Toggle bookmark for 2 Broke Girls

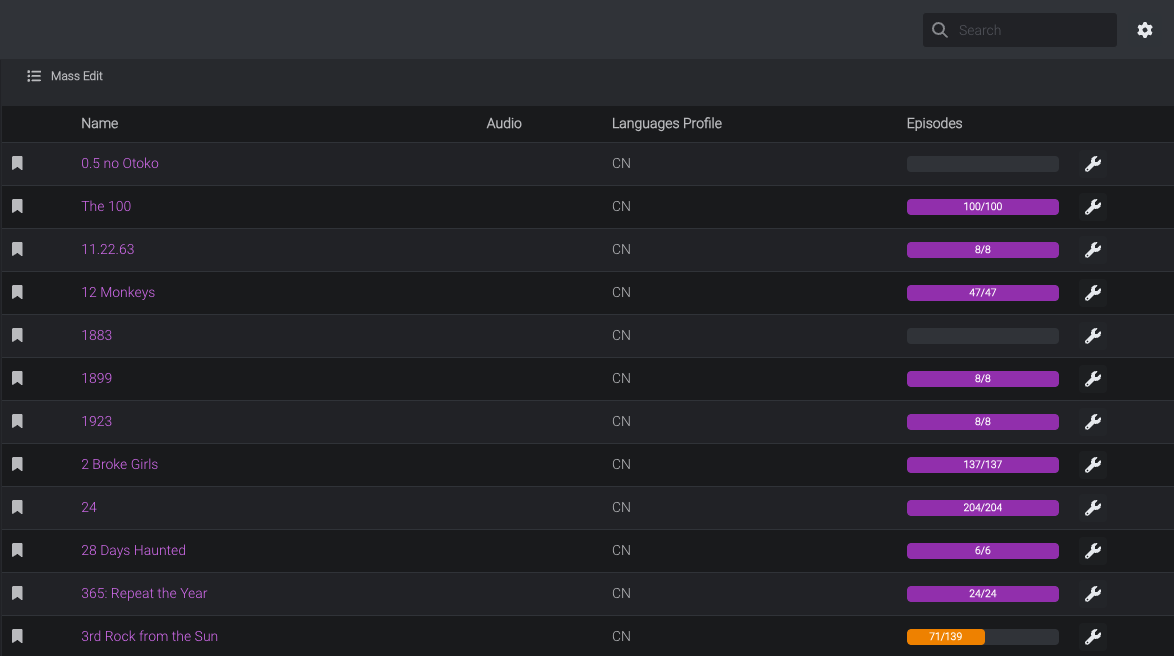click(17, 464)
